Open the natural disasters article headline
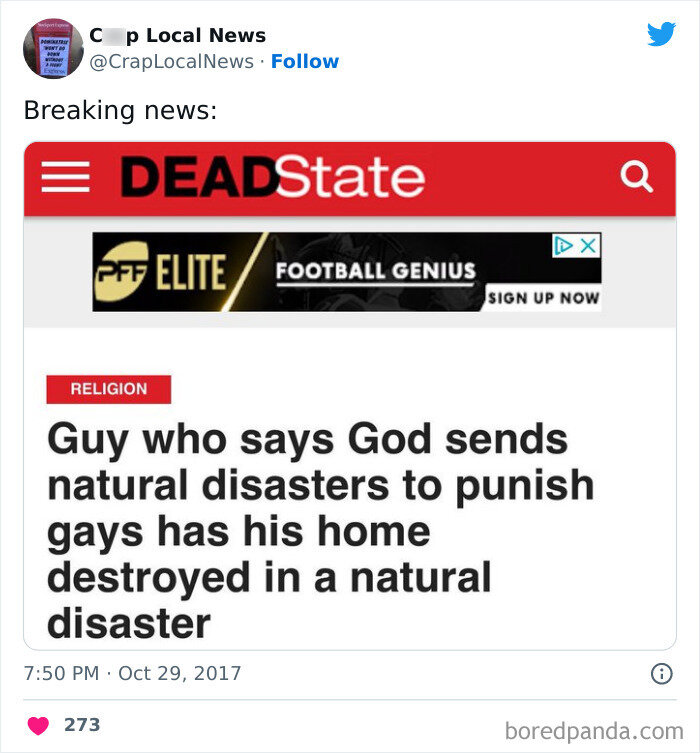The image size is (700, 753). 320,531
